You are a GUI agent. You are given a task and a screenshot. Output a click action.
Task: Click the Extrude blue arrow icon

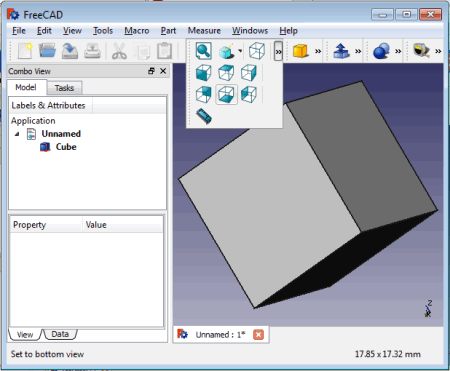(x=341, y=51)
